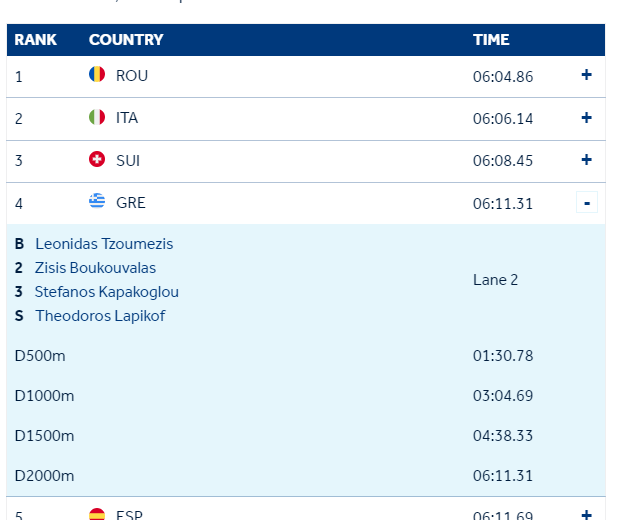Click the TIME column header
The width and height of the screenshot is (617, 520).
point(491,40)
